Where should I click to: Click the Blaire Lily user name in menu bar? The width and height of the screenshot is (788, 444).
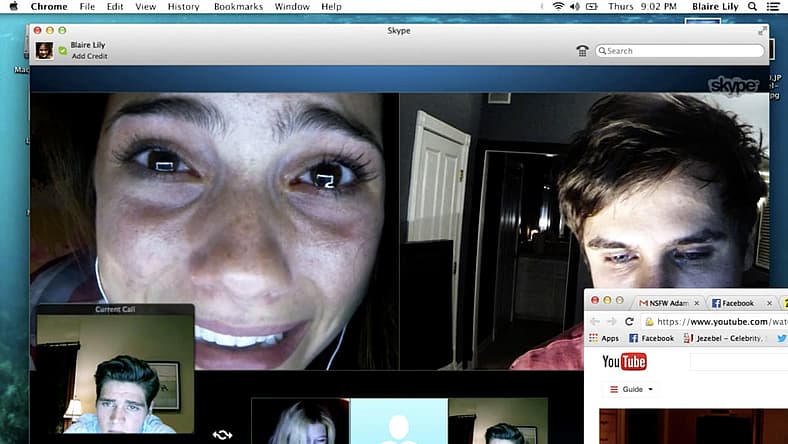pyautogui.click(x=715, y=7)
